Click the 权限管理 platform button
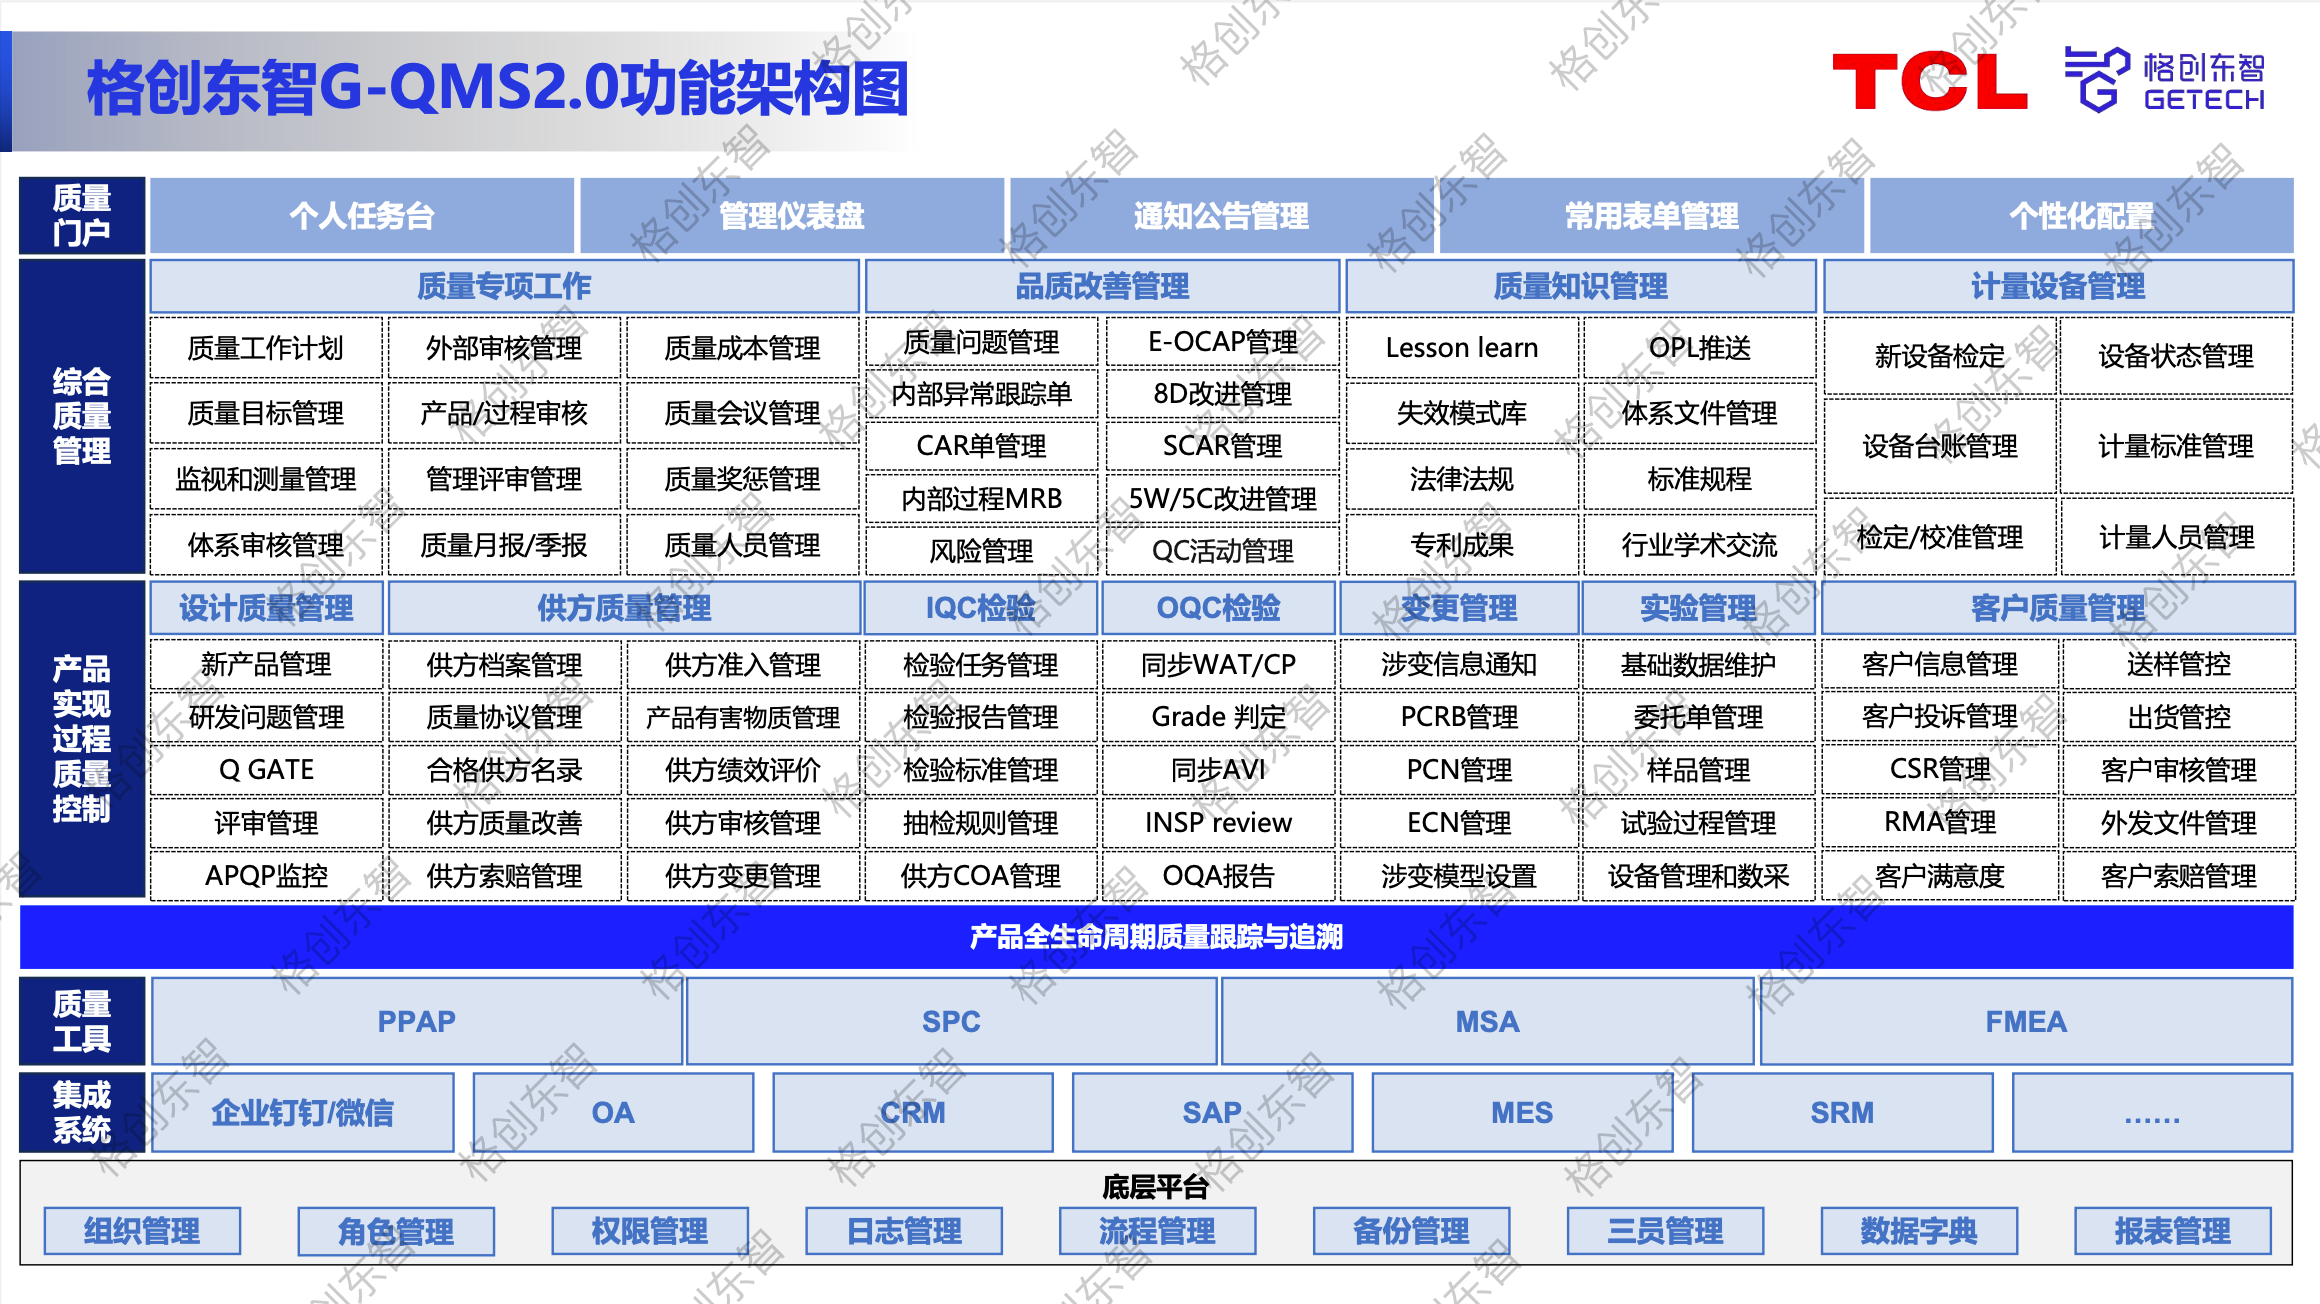The height and width of the screenshot is (1304, 2320). 650,1231
